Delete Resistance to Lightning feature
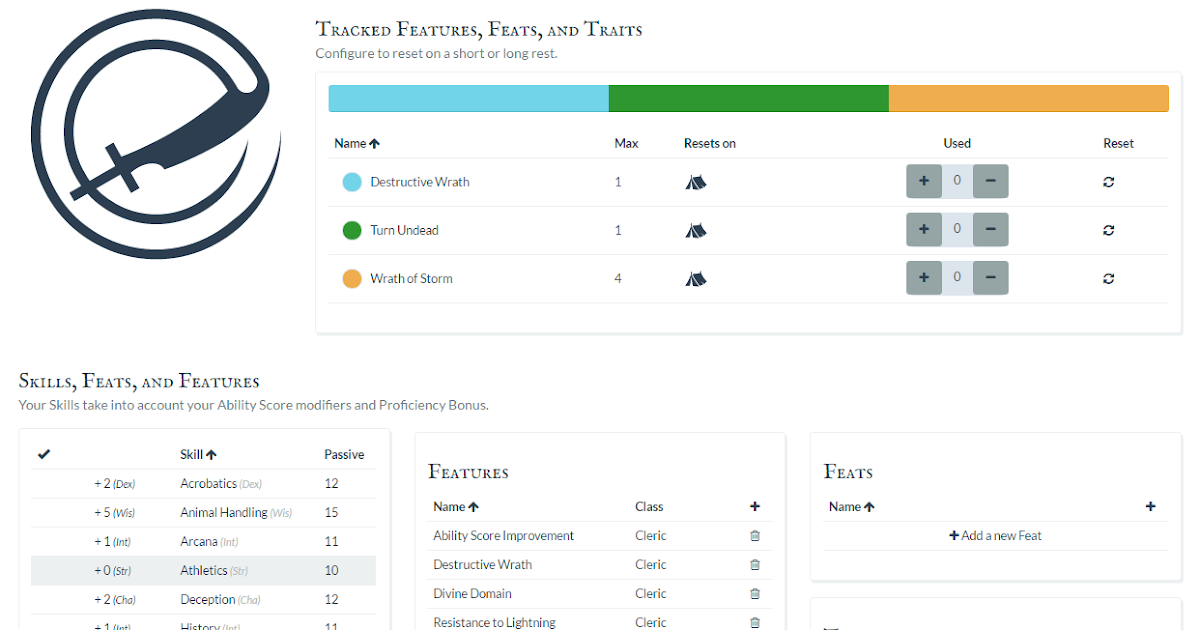 click(755, 623)
